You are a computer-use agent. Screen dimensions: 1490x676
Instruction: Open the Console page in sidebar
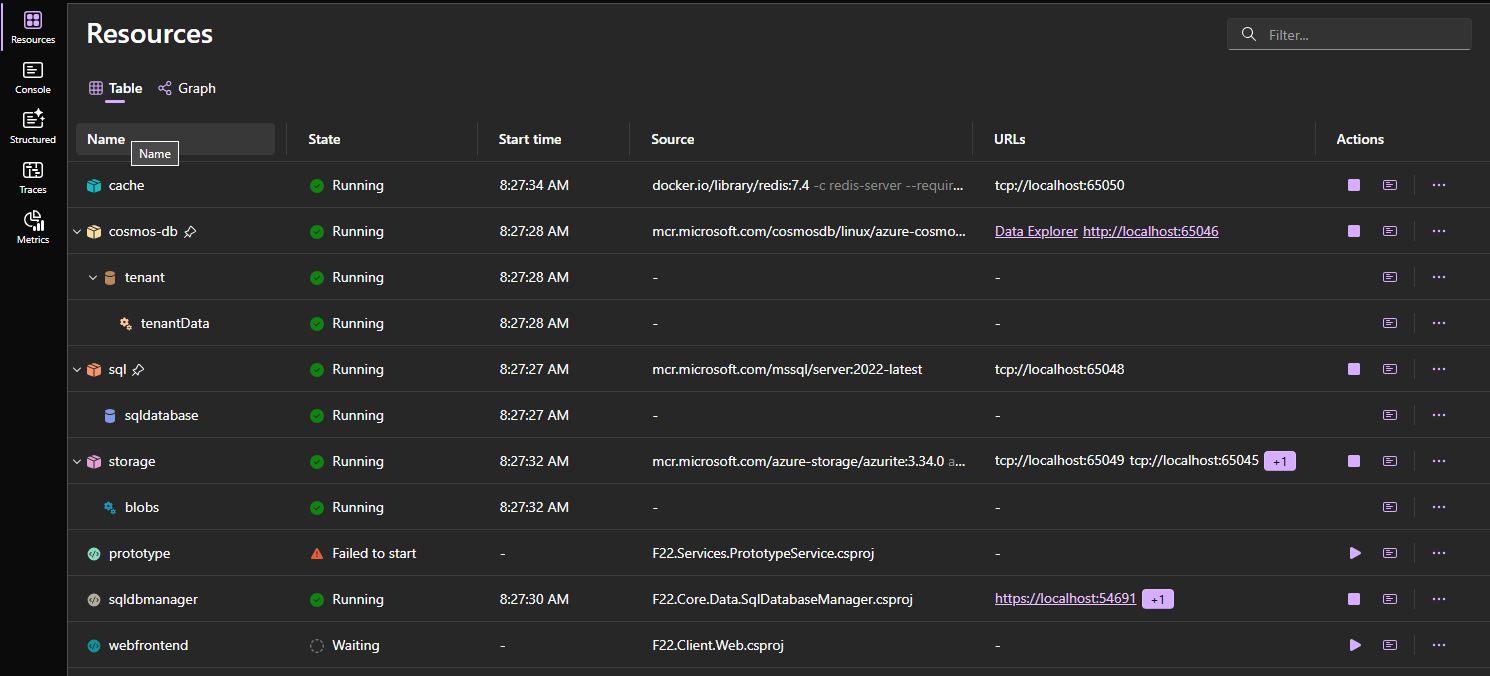coord(33,77)
